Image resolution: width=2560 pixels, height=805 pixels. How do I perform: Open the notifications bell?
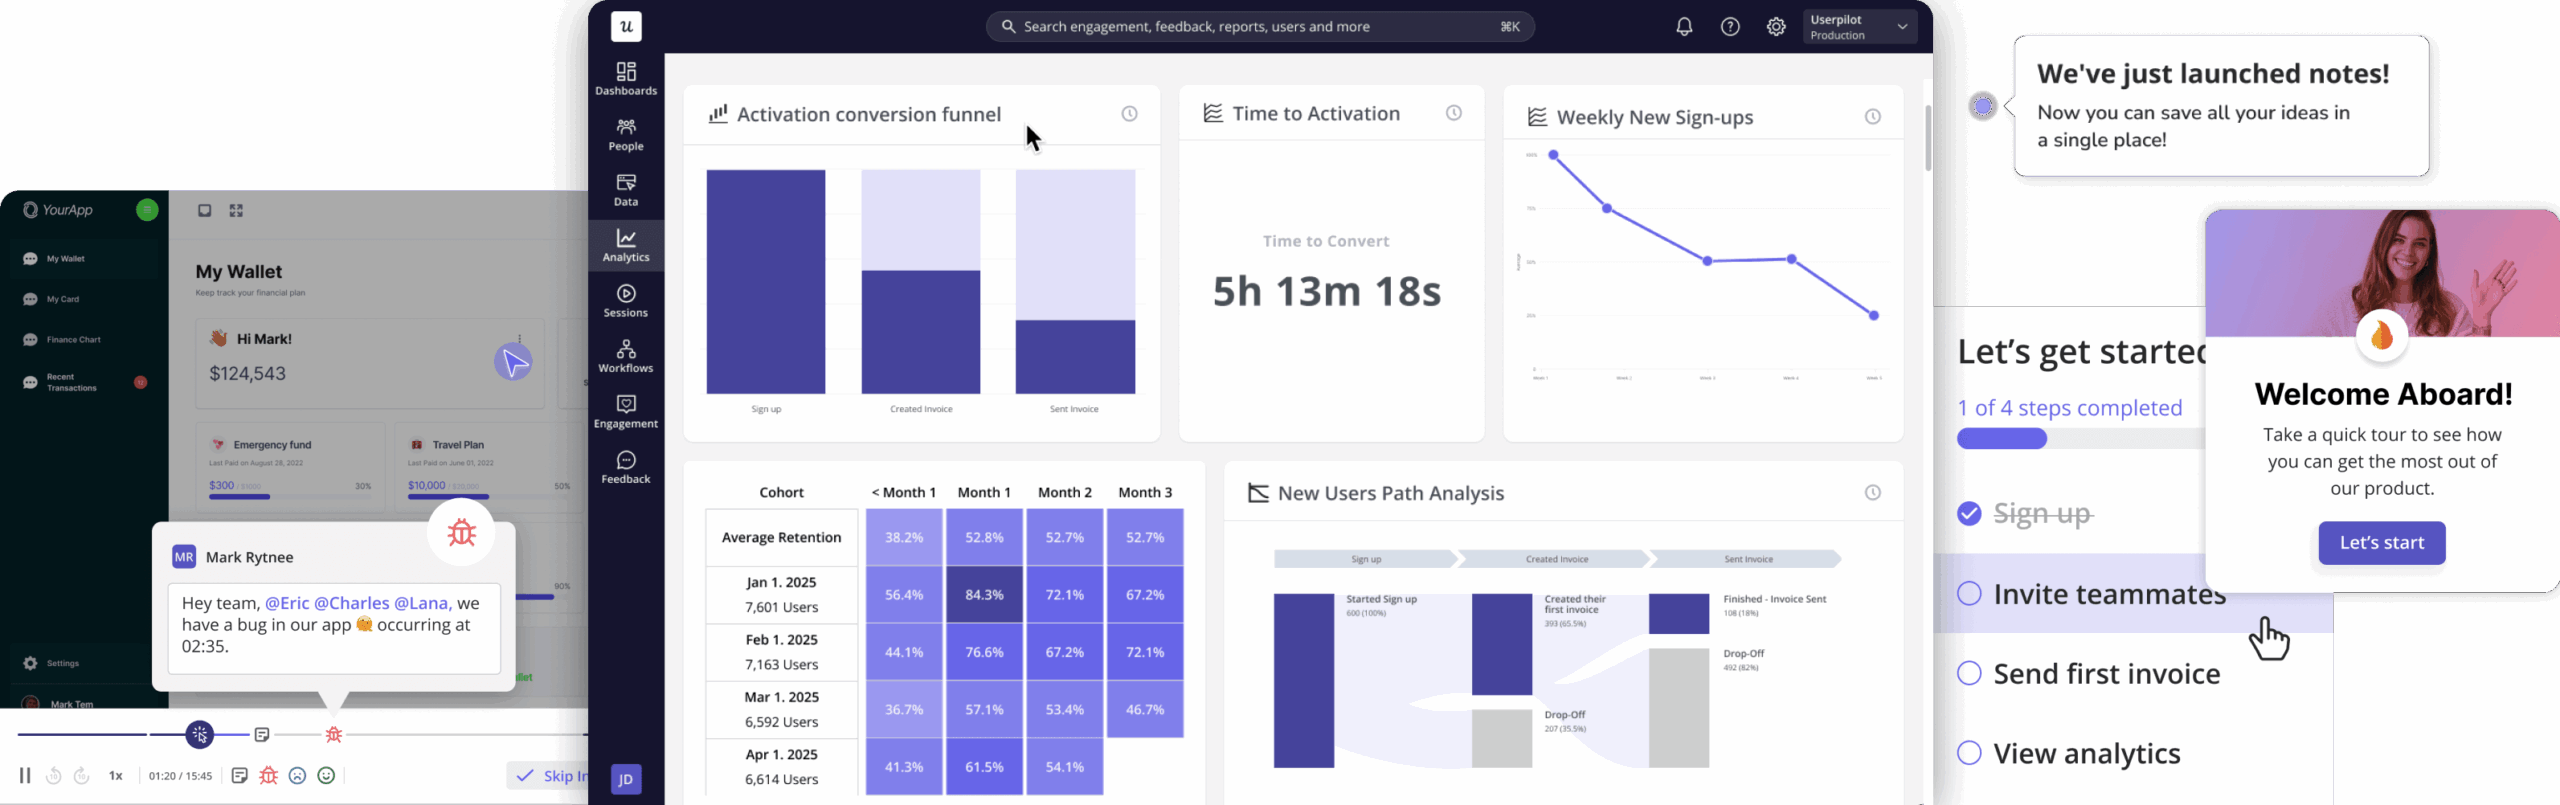tap(1684, 27)
